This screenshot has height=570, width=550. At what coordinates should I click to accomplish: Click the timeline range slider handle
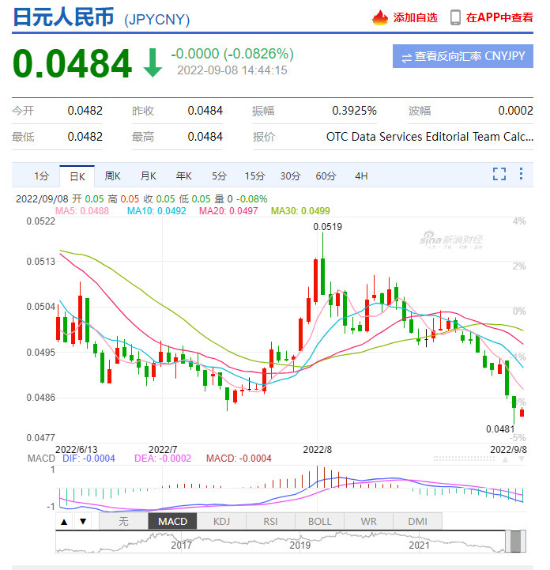[x=515, y=541]
